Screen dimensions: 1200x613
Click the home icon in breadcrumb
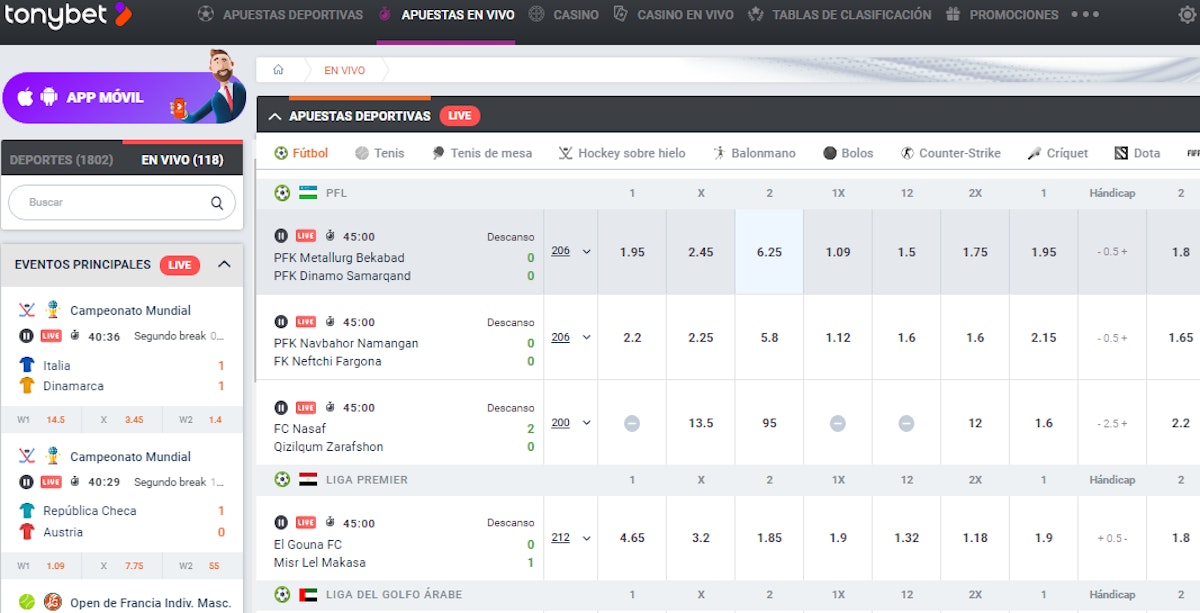coord(278,70)
